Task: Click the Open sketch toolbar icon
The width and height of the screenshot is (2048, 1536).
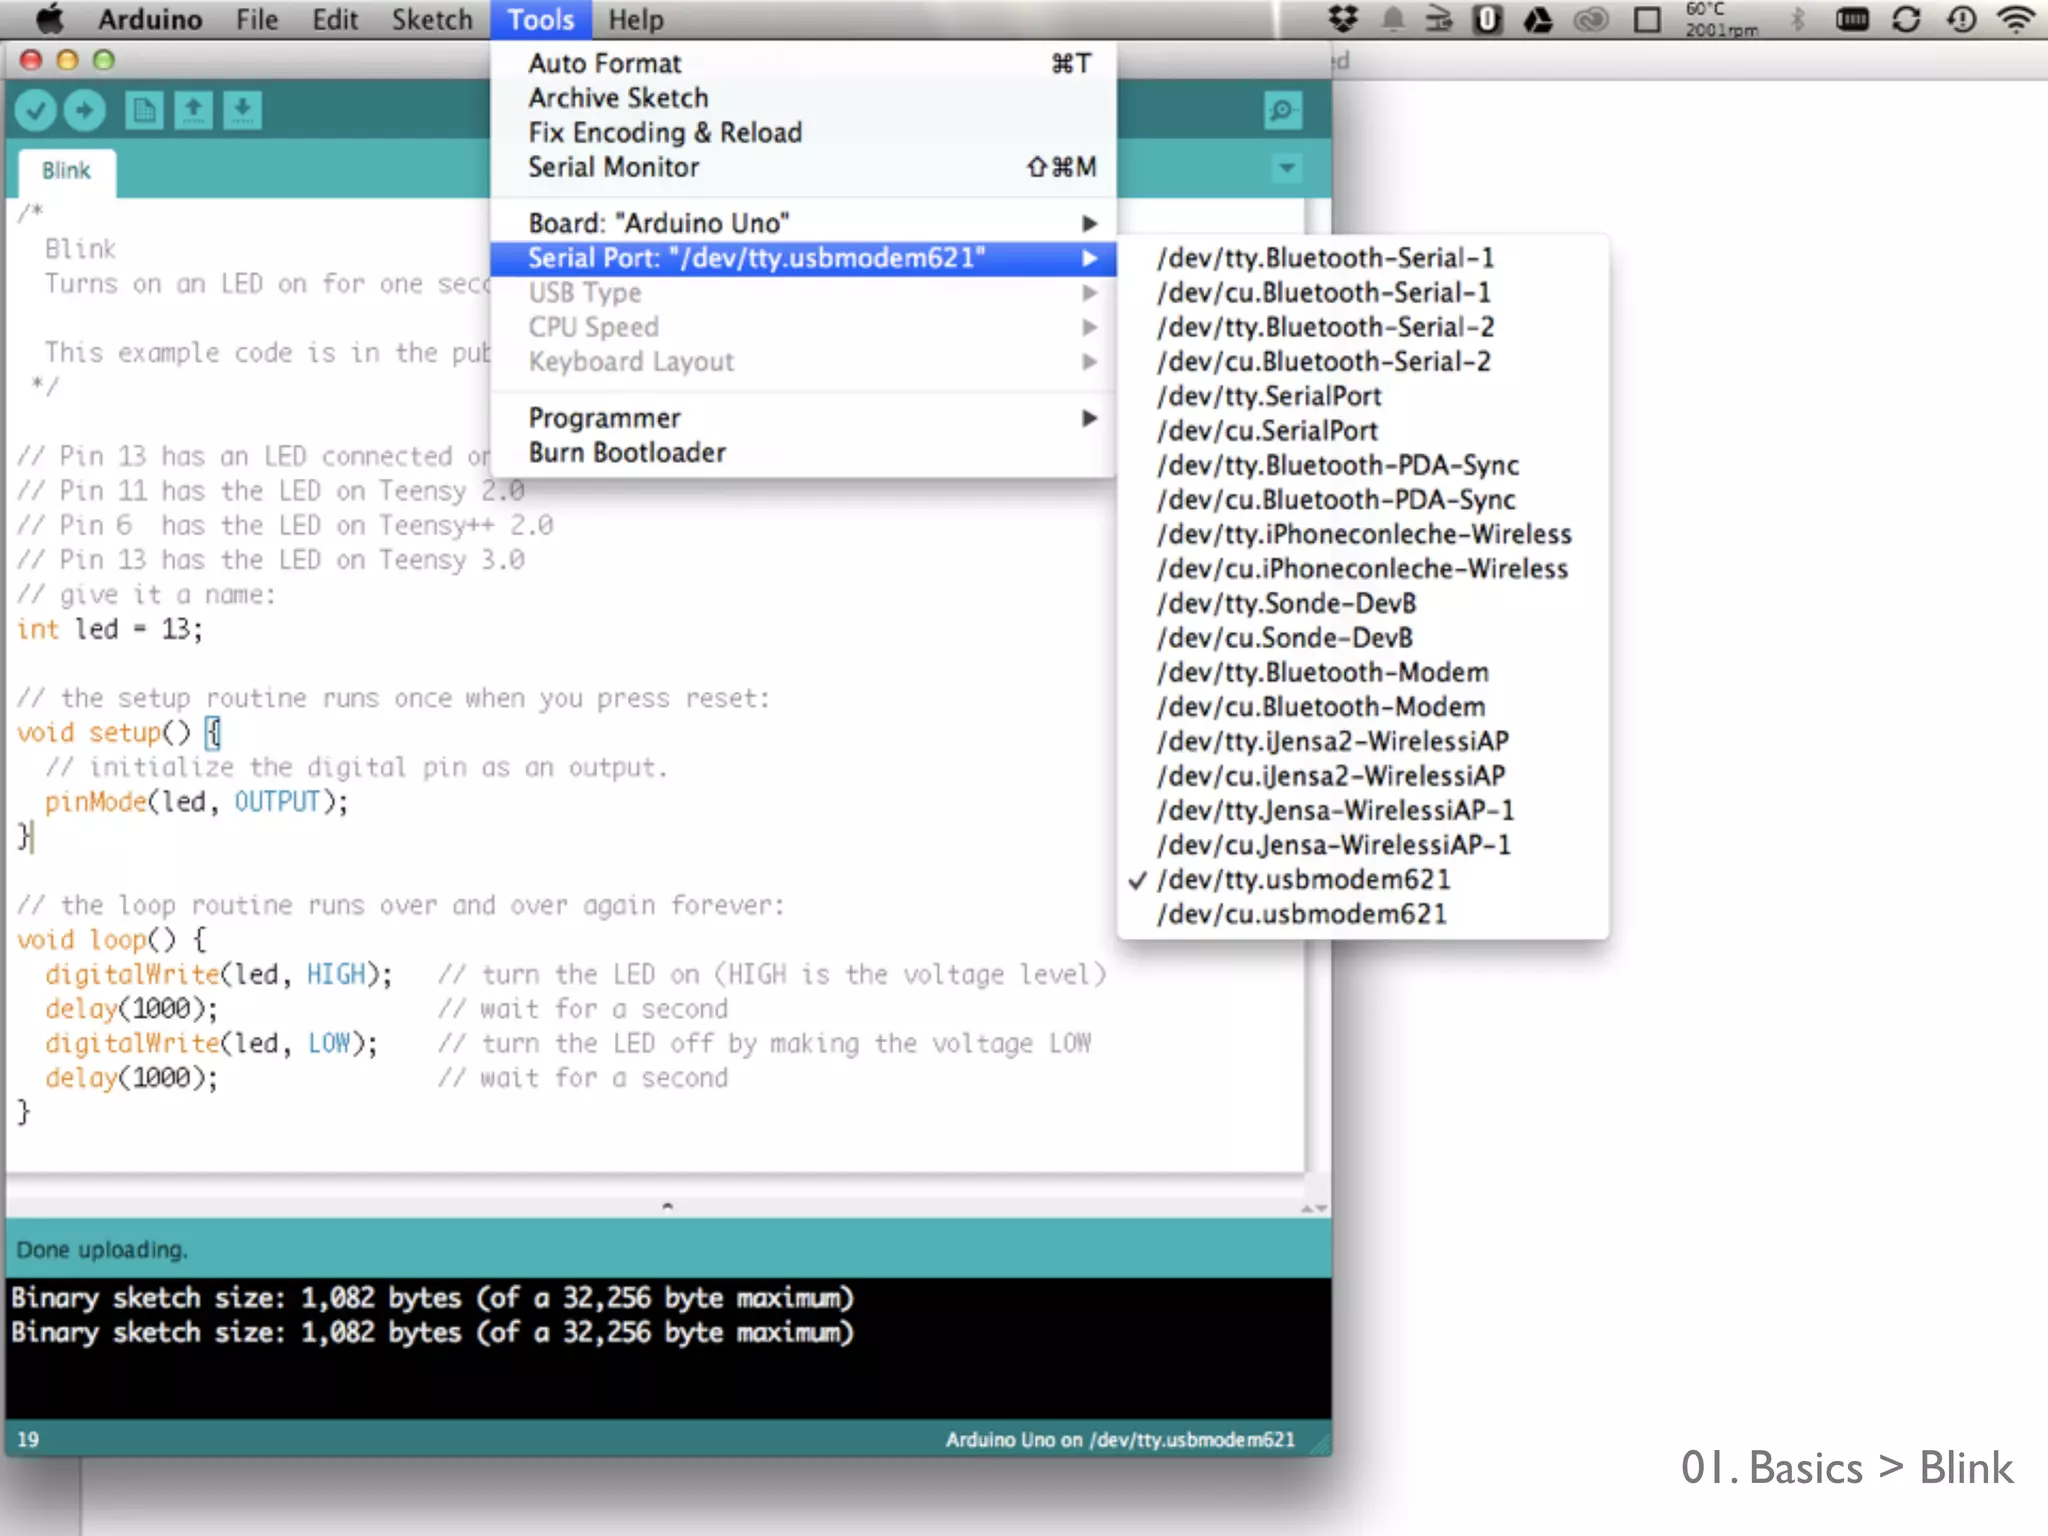Action: coord(193,110)
